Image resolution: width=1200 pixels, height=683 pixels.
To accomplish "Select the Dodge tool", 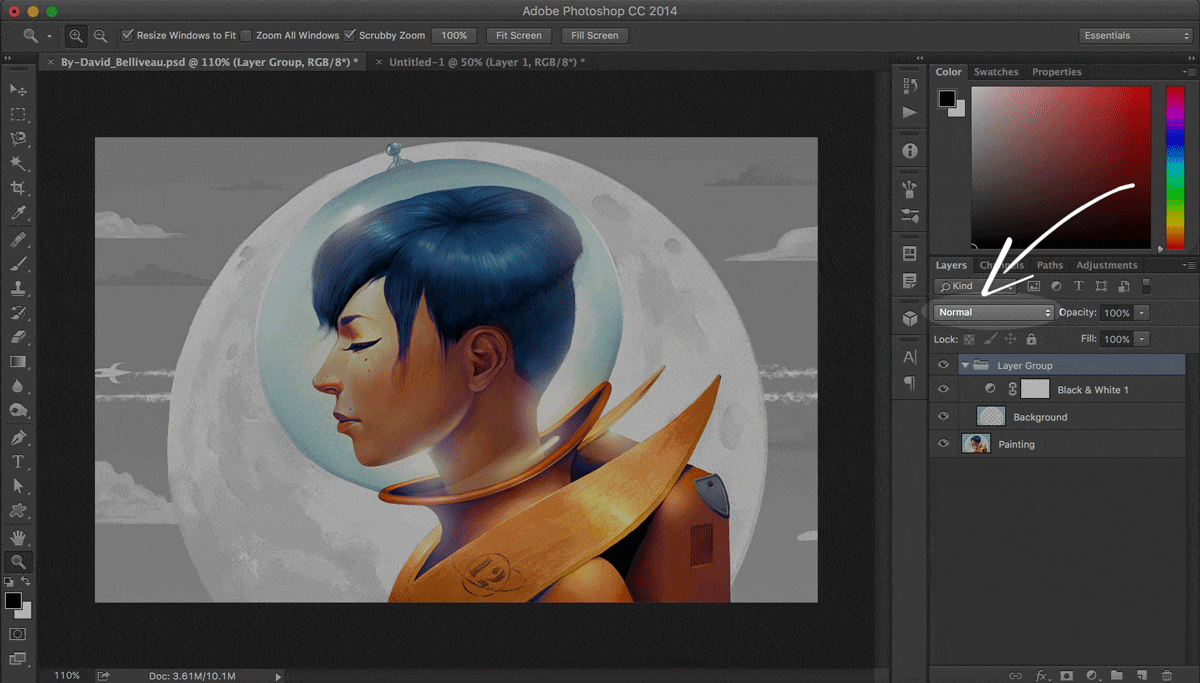I will click(18, 411).
